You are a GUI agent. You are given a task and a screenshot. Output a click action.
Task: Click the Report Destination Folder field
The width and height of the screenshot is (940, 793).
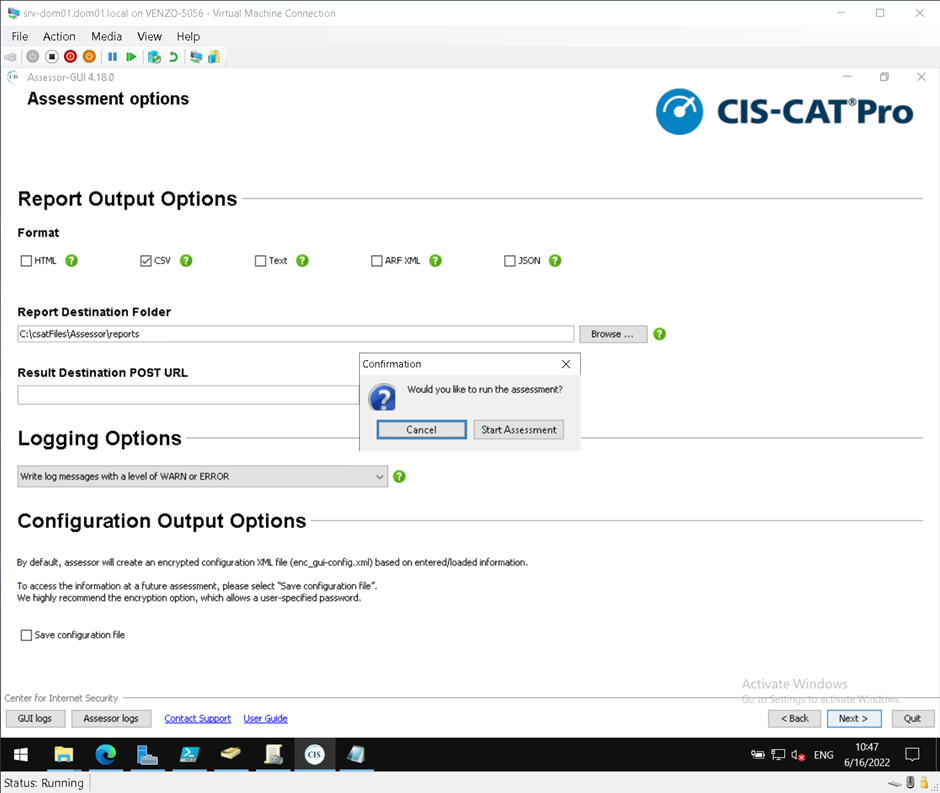(296, 334)
